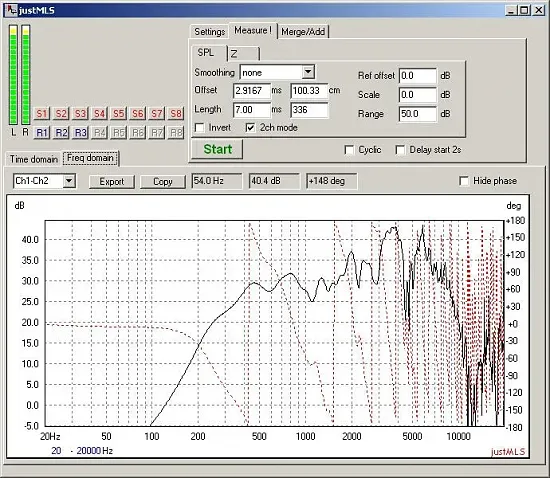
Task: Open the Ch1-Ch2 channel dropdown
Action: tap(69, 181)
